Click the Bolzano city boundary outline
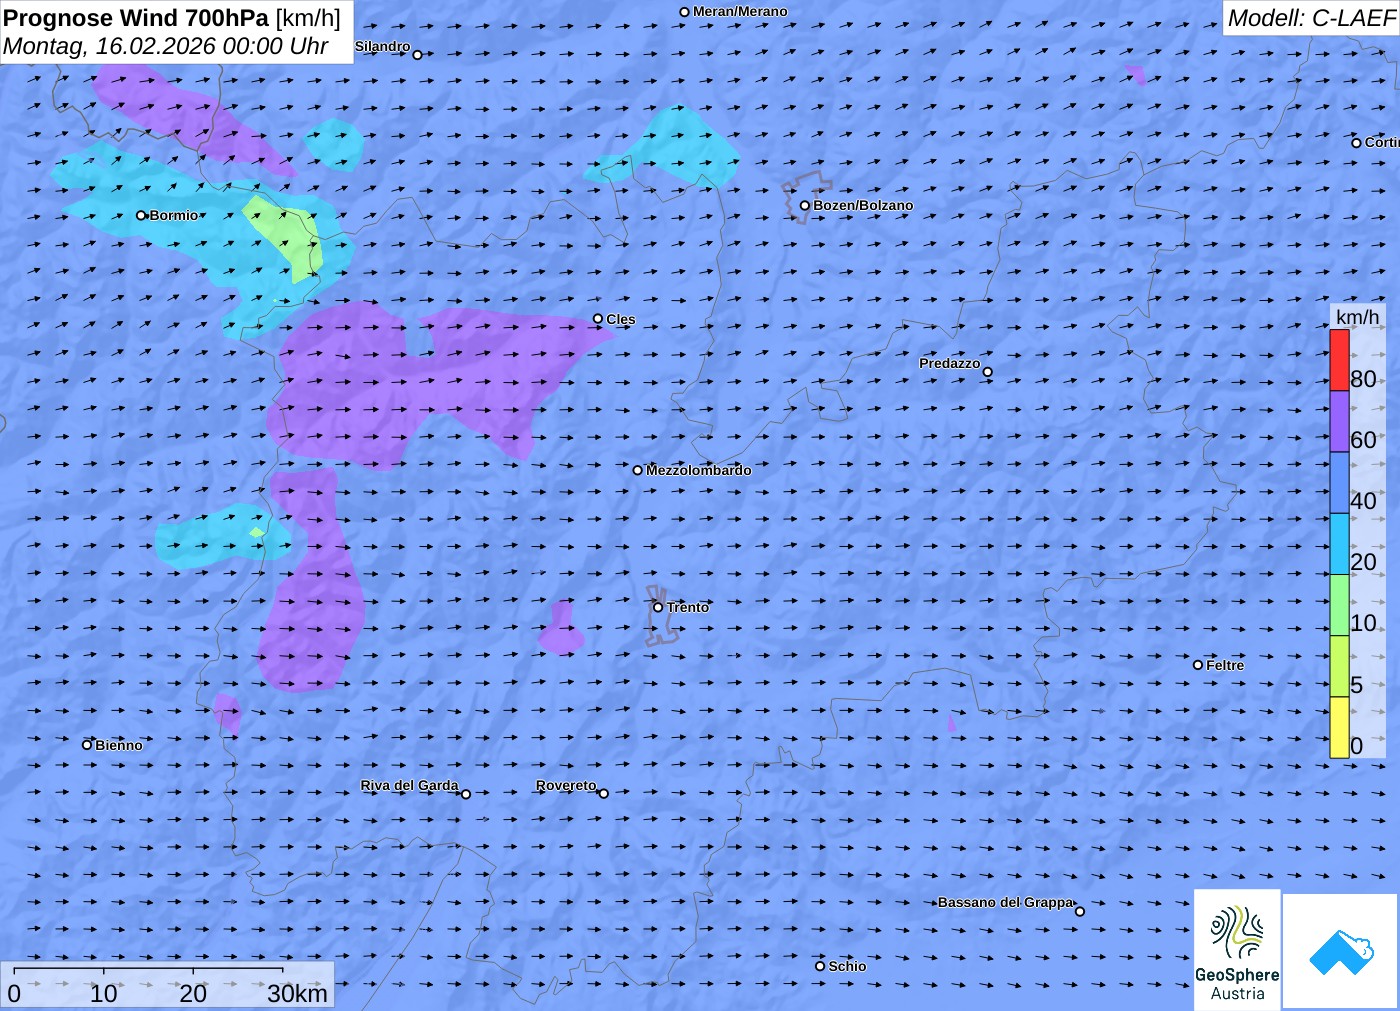Image resolution: width=1400 pixels, height=1011 pixels. (x=805, y=197)
